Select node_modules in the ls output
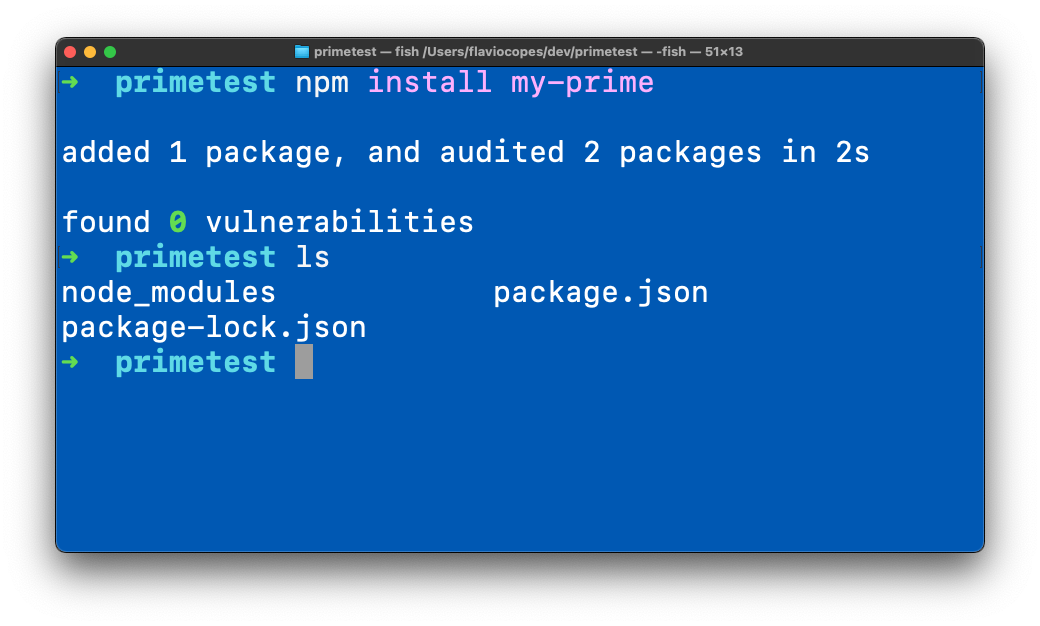This screenshot has height=626, width=1040. pos(168,293)
